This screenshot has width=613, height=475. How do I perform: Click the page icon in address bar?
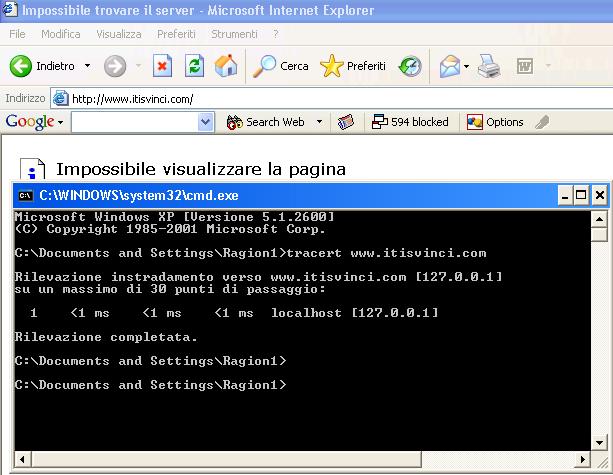point(61,99)
